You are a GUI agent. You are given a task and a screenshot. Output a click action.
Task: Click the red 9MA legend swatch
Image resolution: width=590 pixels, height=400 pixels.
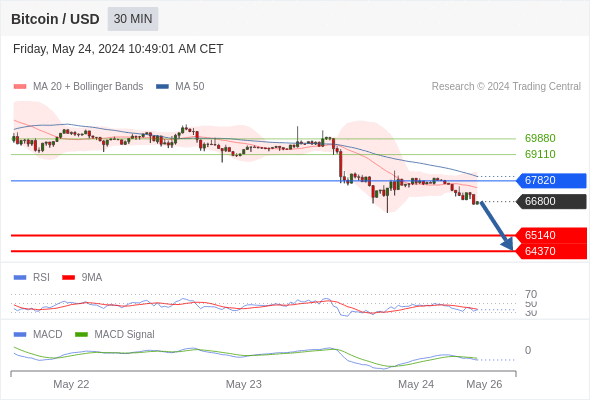[x=68, y=278]
